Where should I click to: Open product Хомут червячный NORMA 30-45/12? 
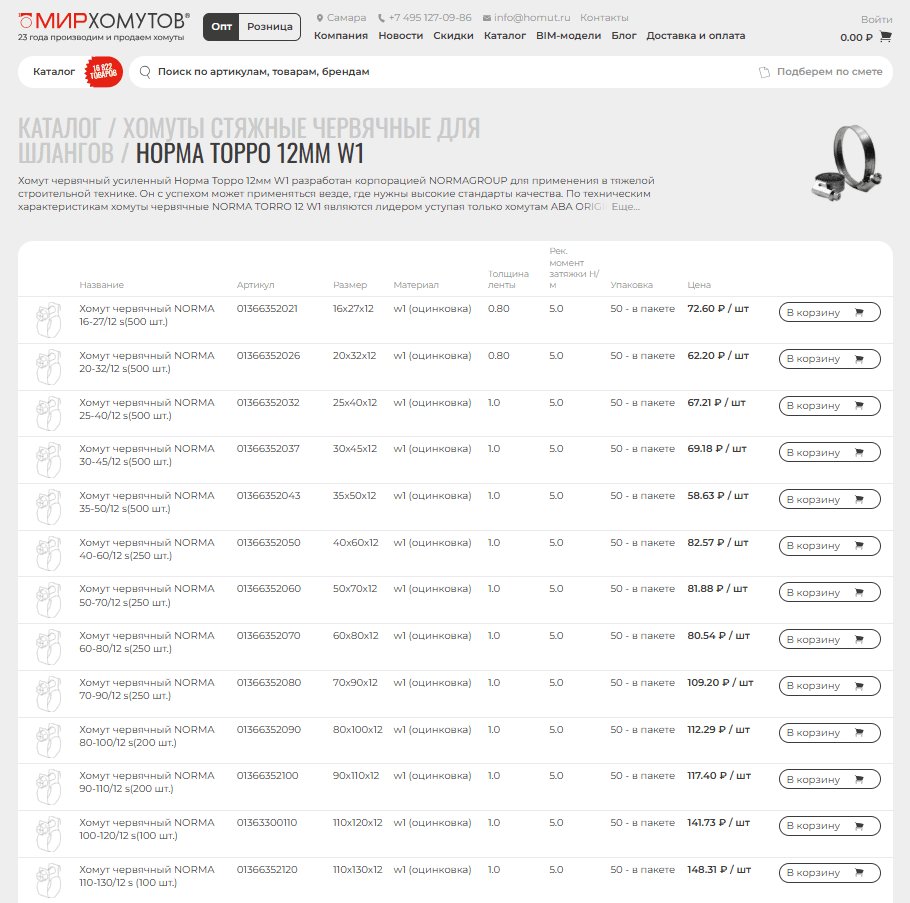click(x=147, y=456)
